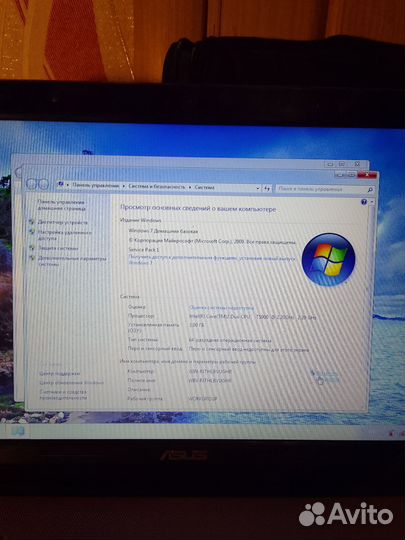The height and width of the screenshot is (540, 405).
Task: Click the Windows logo image
Action: click(x=328, y=260)
